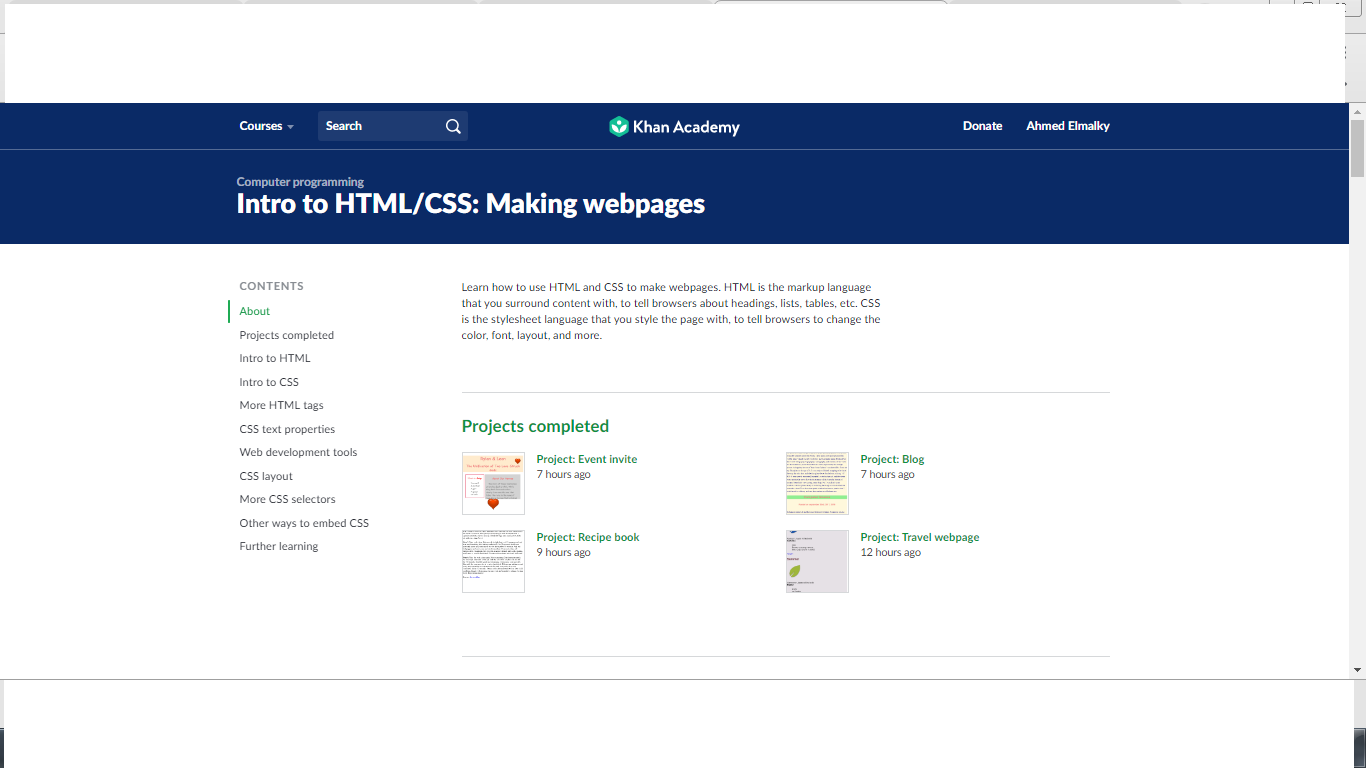The width and height of the screenshot is (1366, 768).
Task: Open the Courses dropdown menu
Action: [267, 126]
